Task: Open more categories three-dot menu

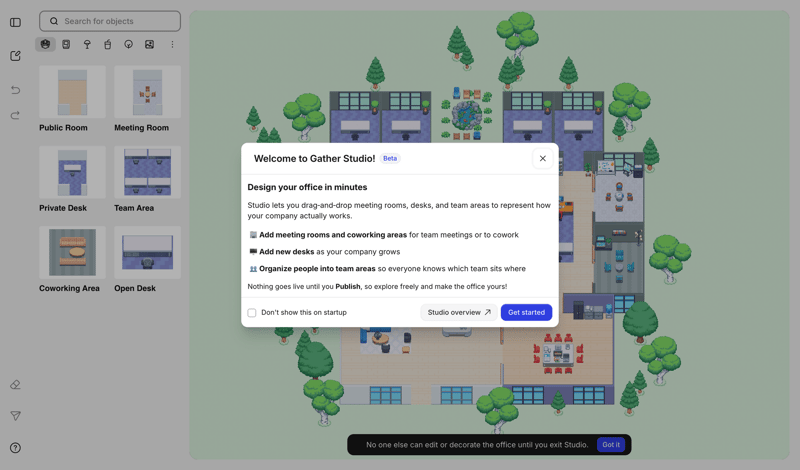Action: [172, 44]
